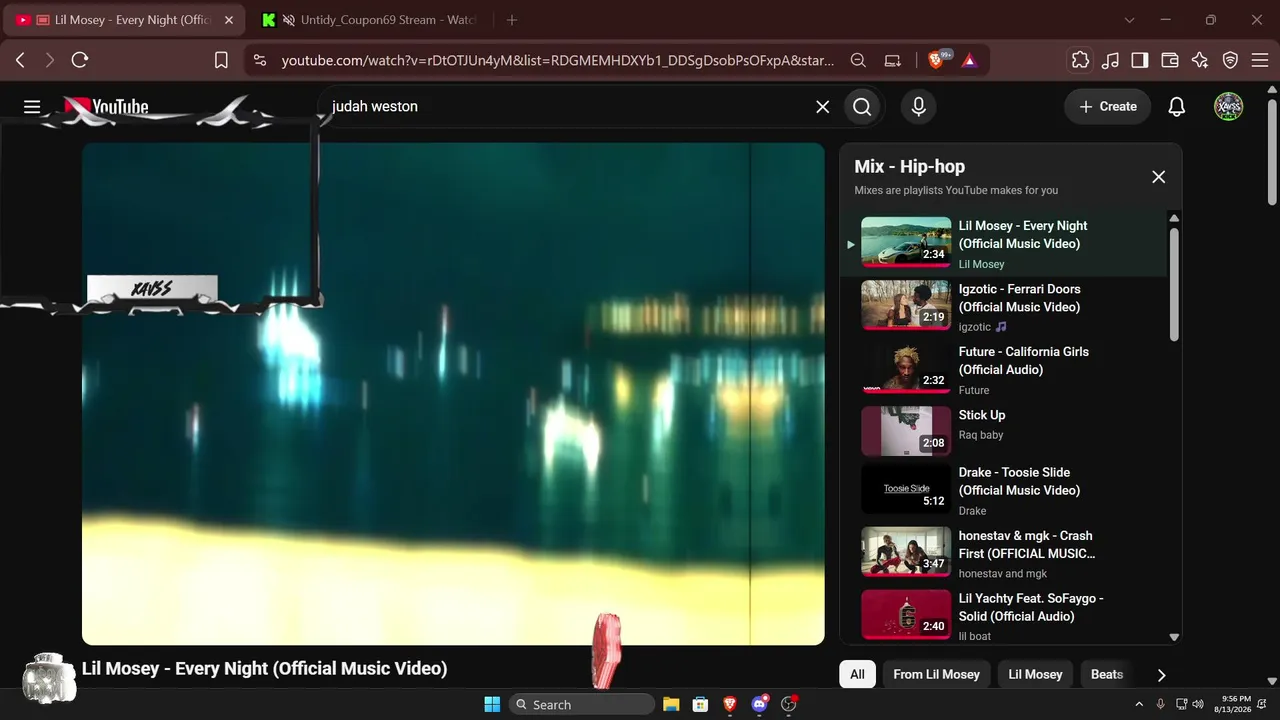
Task: Click the Create button
Action: [1107, 107]
